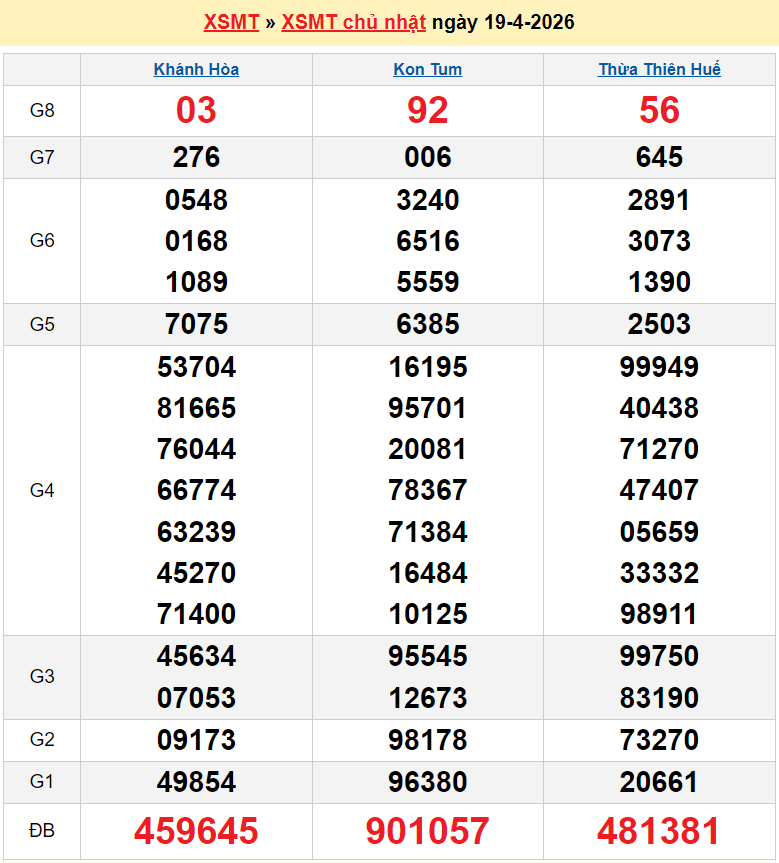Open the XSMT chủ nhật link

[x=353, y=22]
